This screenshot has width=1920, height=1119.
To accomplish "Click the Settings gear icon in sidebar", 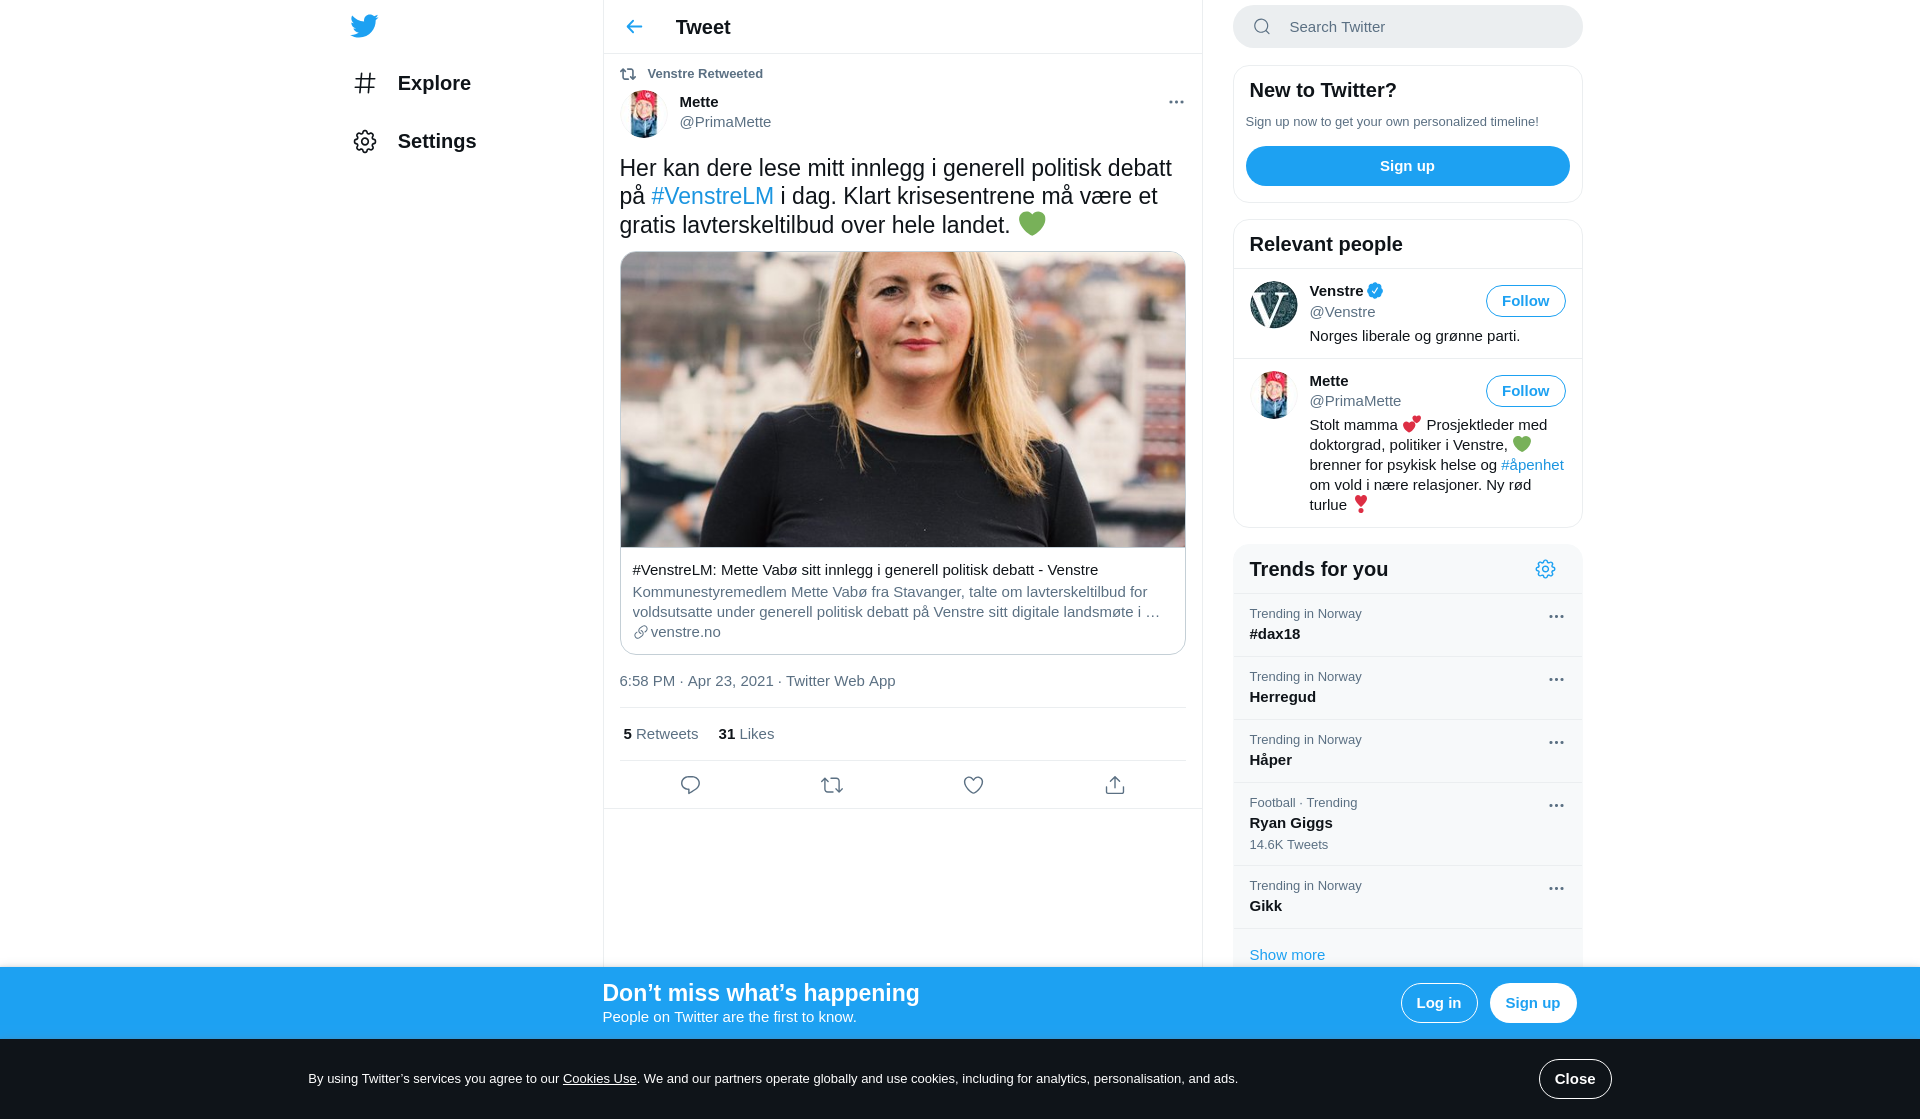I will coord(365,141).
